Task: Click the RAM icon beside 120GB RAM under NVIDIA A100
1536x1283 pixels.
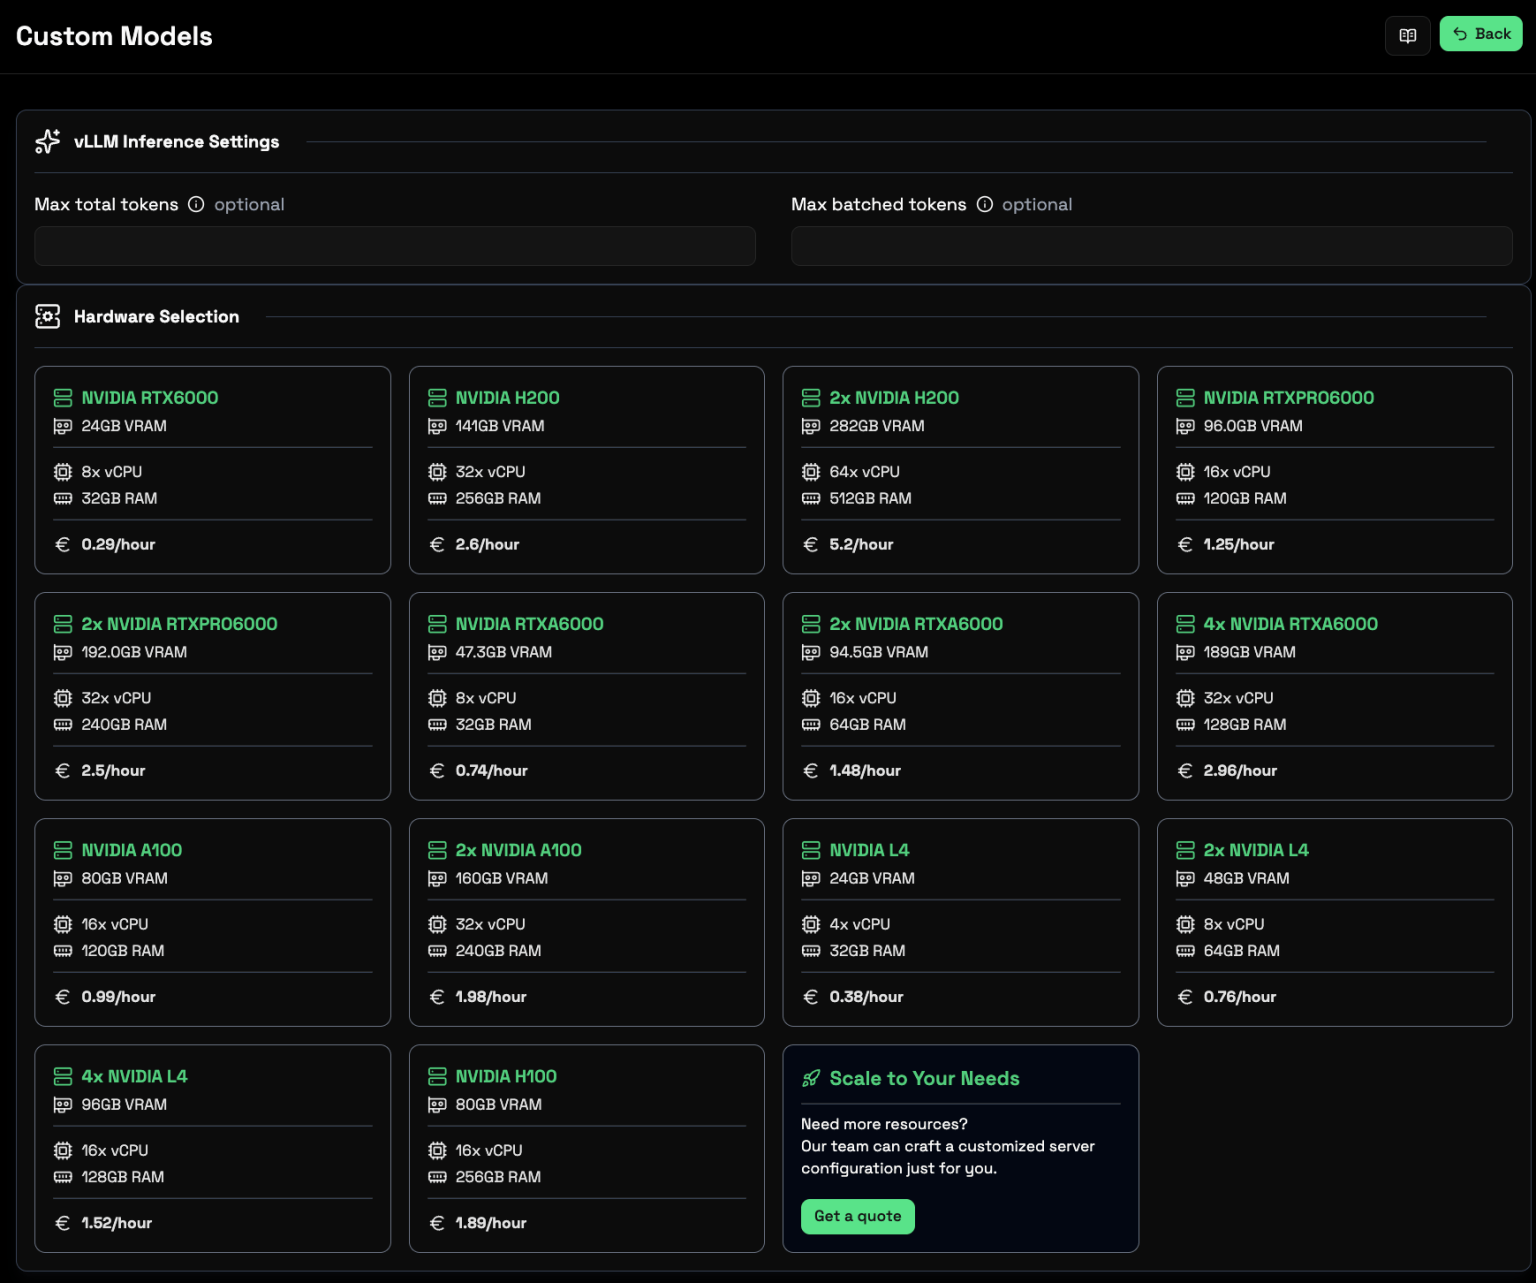Action: point(63,951)
